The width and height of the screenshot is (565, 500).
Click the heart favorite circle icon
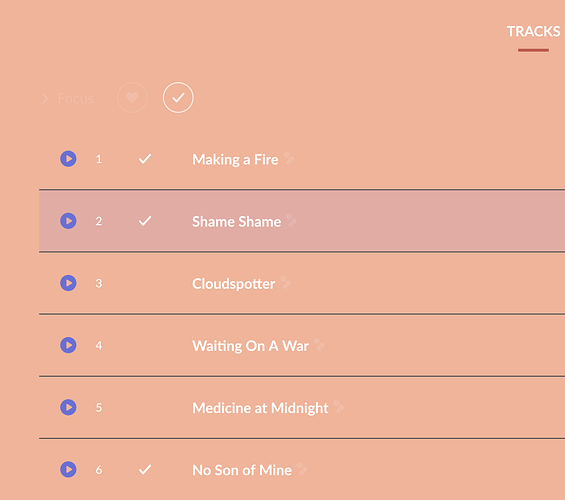coord(132,98)
